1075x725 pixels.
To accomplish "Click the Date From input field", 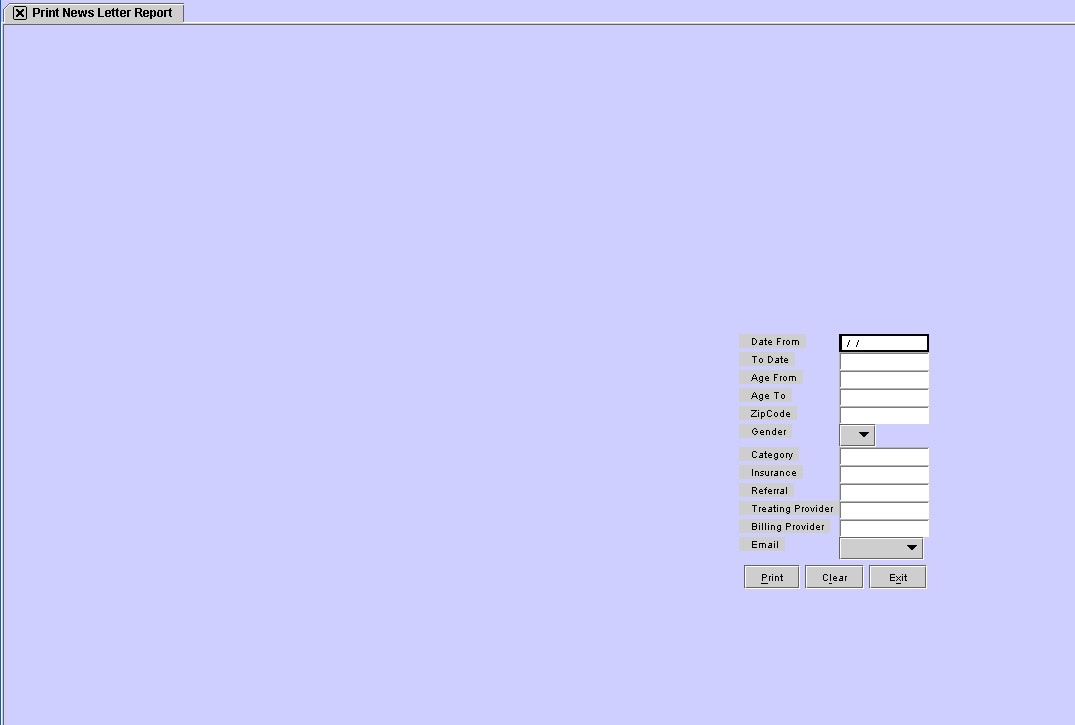I will (x=884, y=343).
